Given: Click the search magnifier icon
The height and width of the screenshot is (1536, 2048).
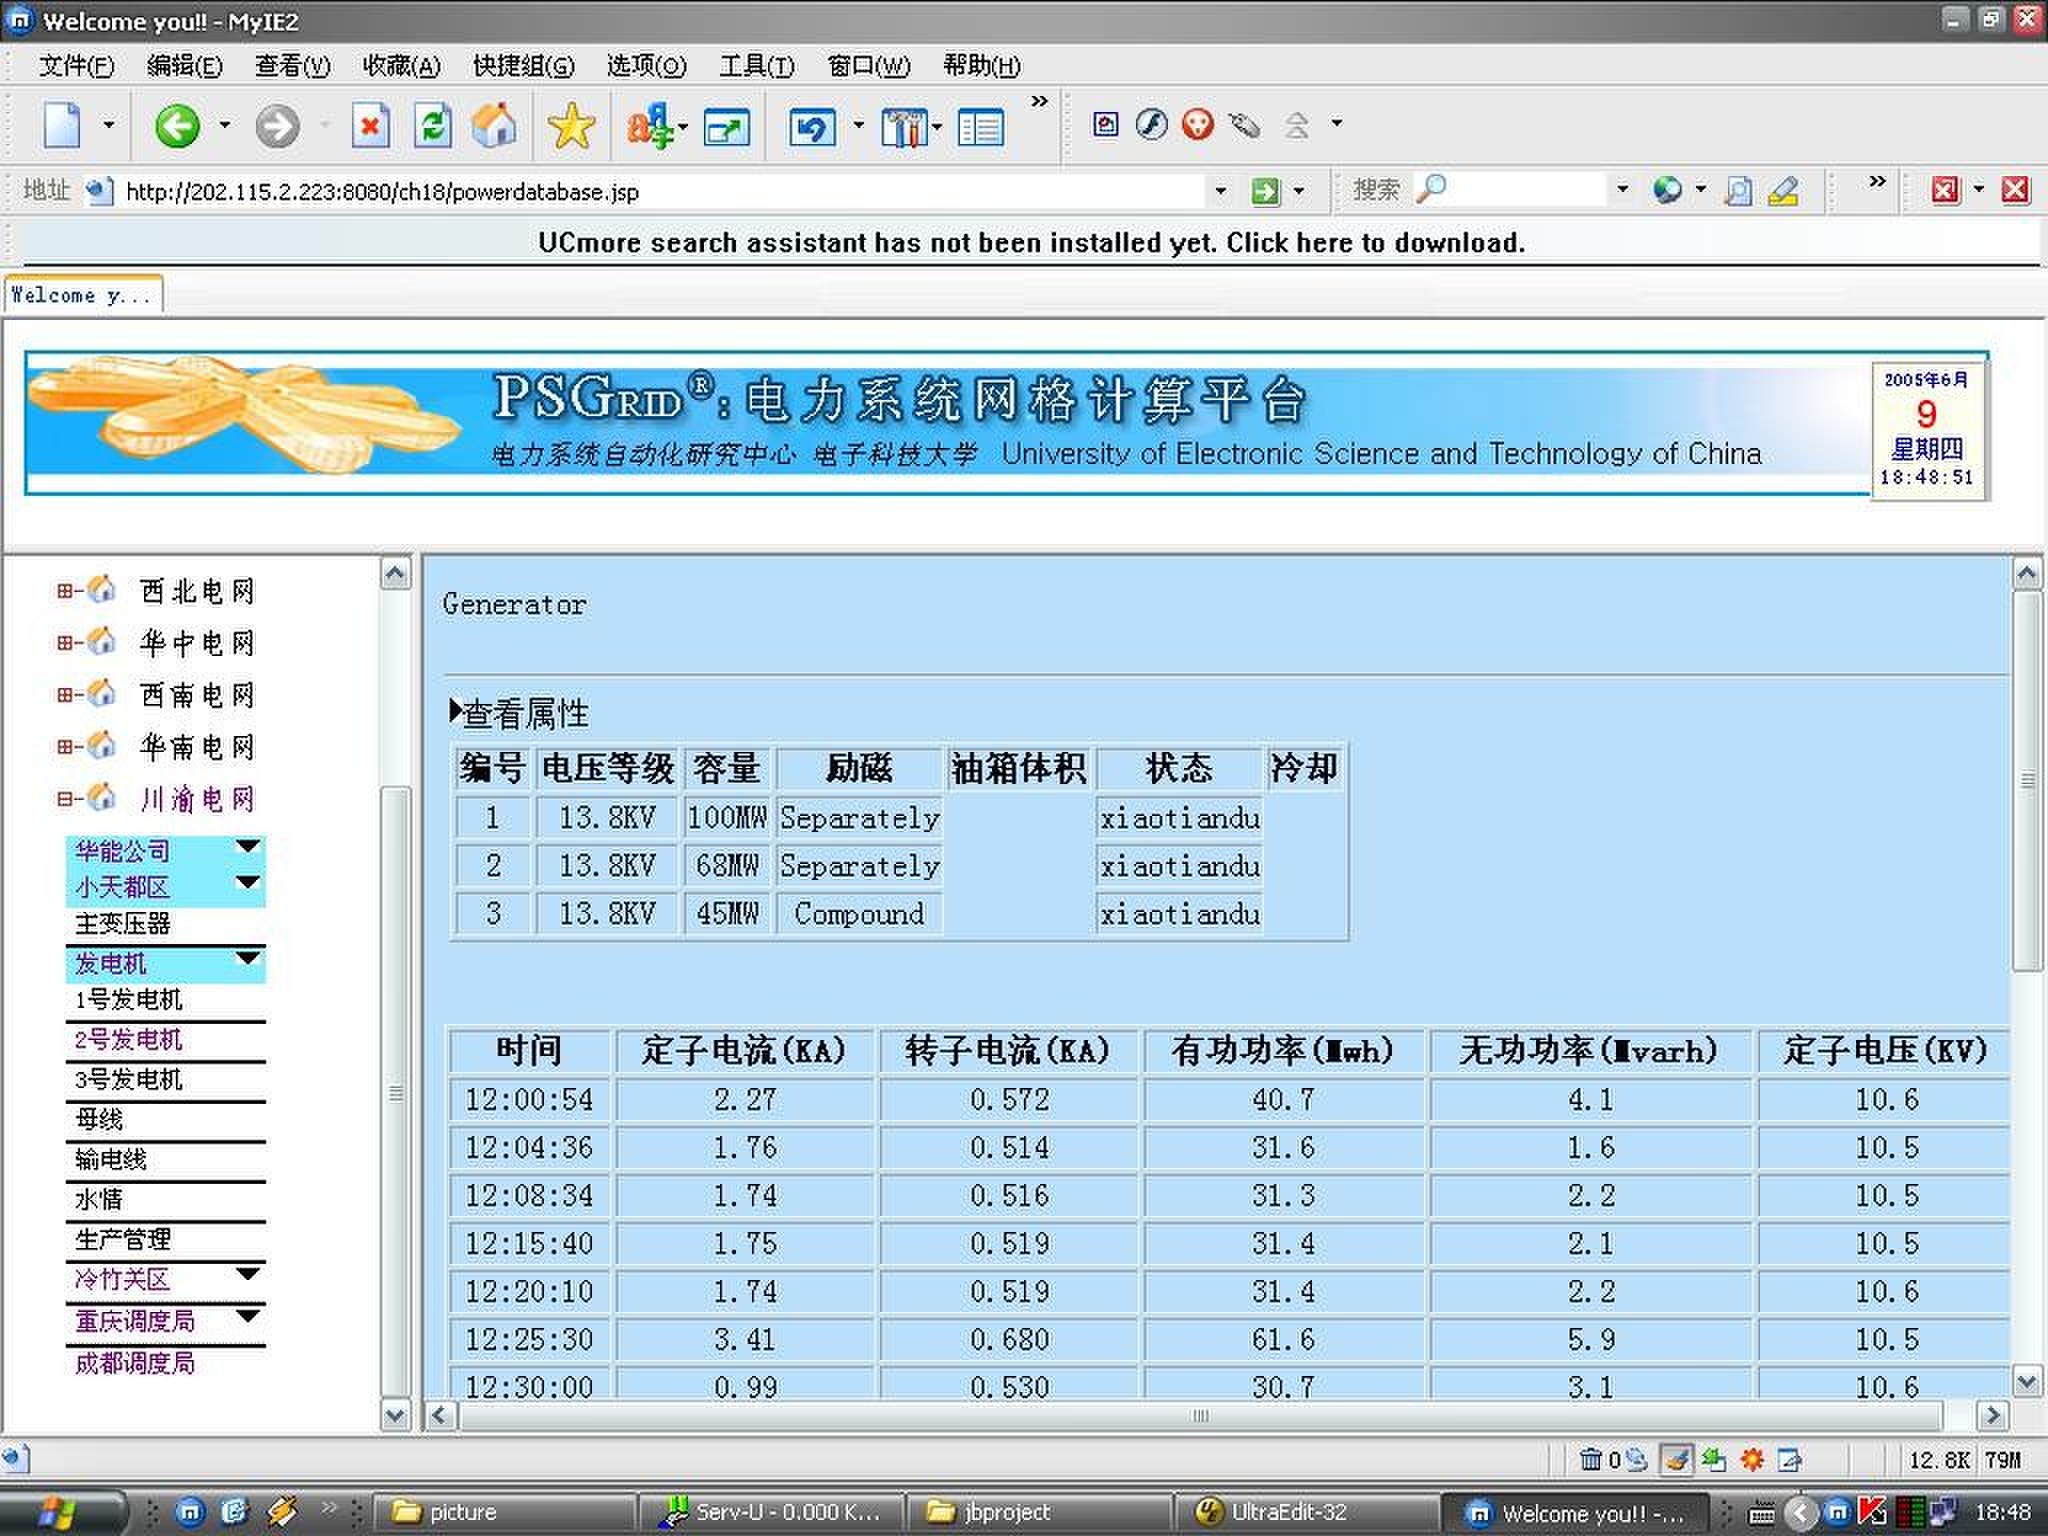Looking at the screenshot, I should tap(1431, 188).
